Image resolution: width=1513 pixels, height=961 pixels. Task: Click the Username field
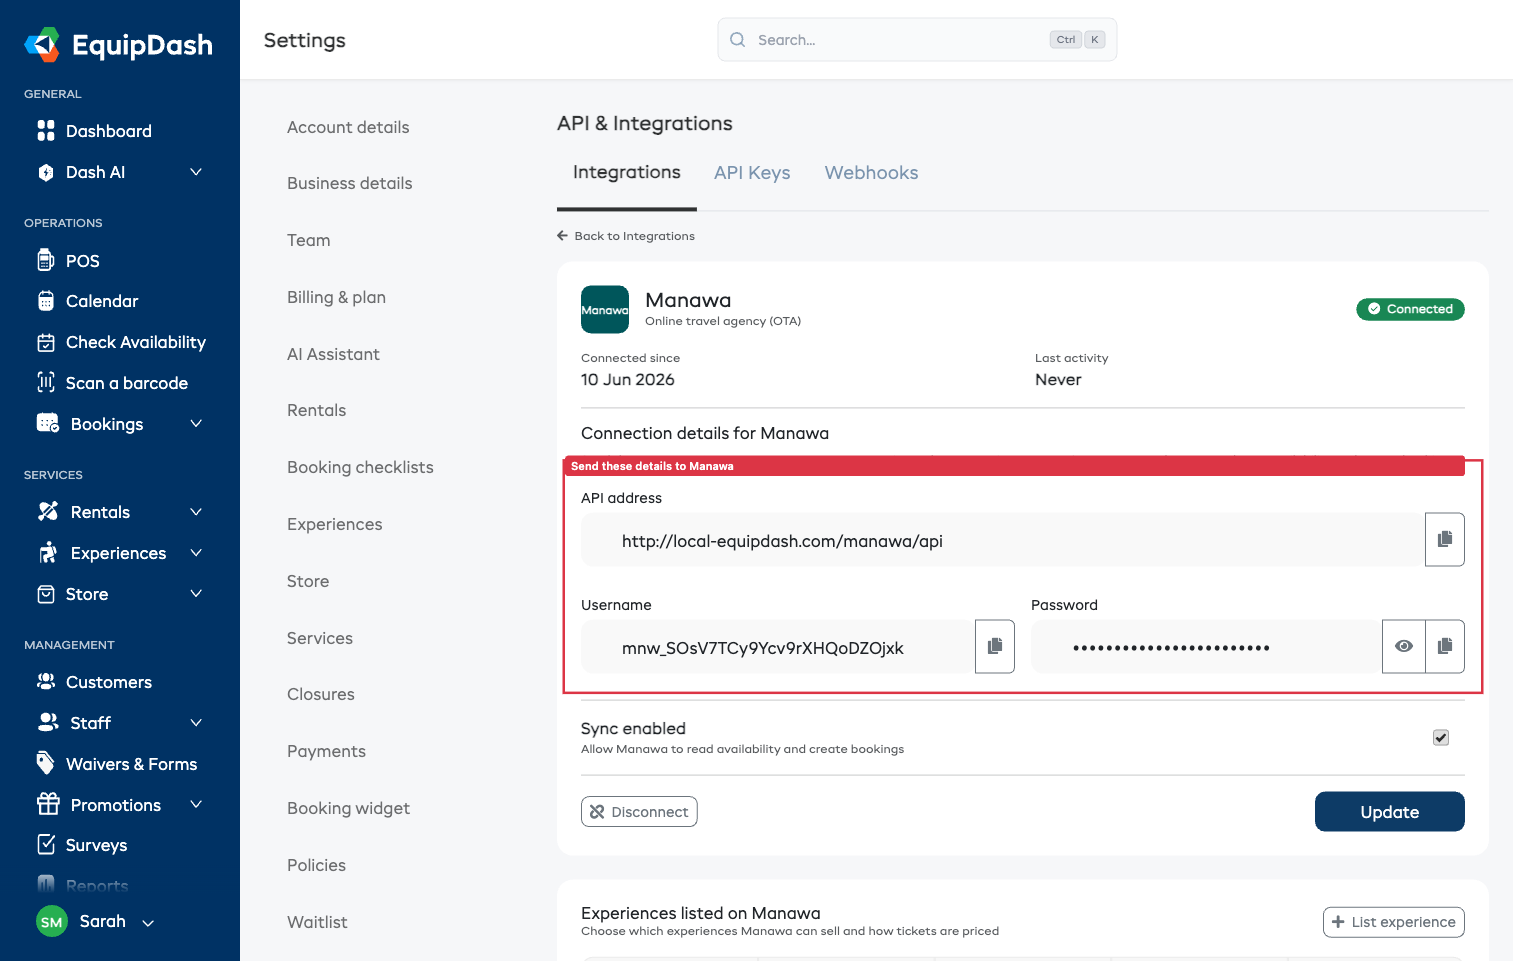[777, 647]
